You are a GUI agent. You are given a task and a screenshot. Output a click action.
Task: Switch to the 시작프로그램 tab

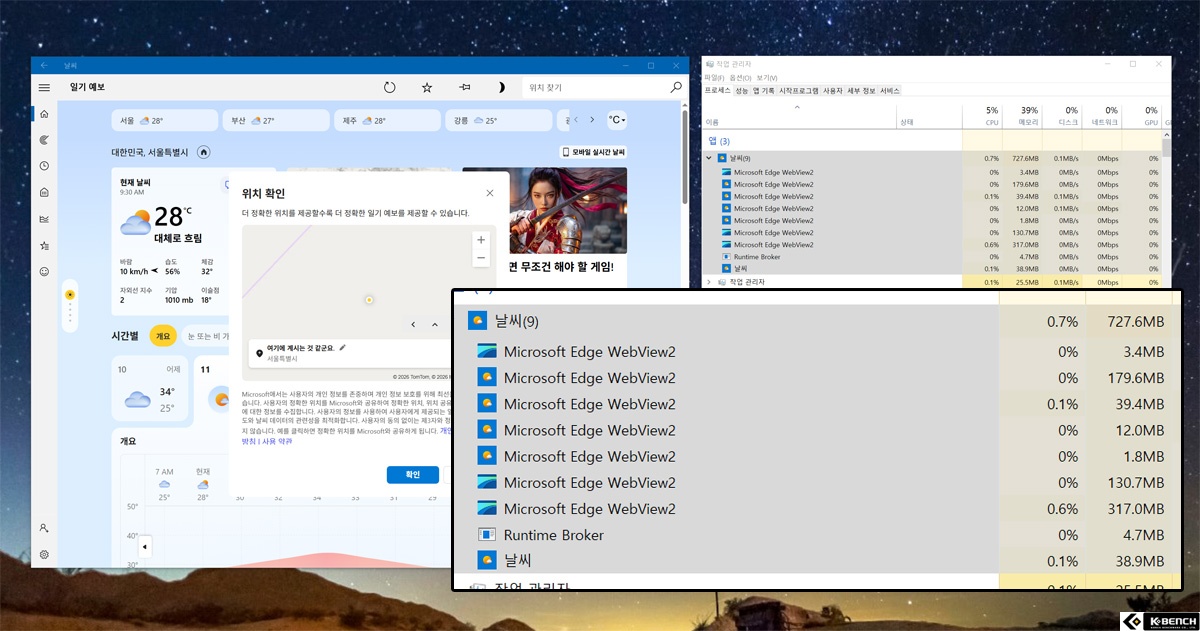coord(798,90)
